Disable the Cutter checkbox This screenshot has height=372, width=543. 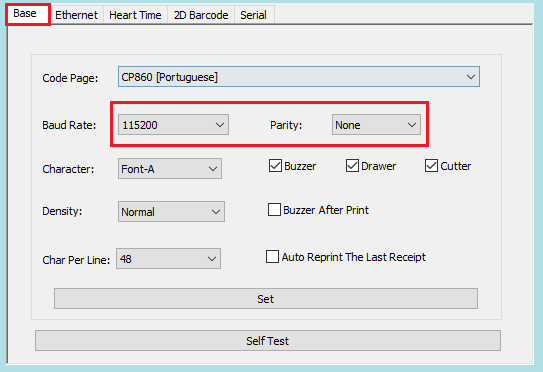[x=431, y=166]
